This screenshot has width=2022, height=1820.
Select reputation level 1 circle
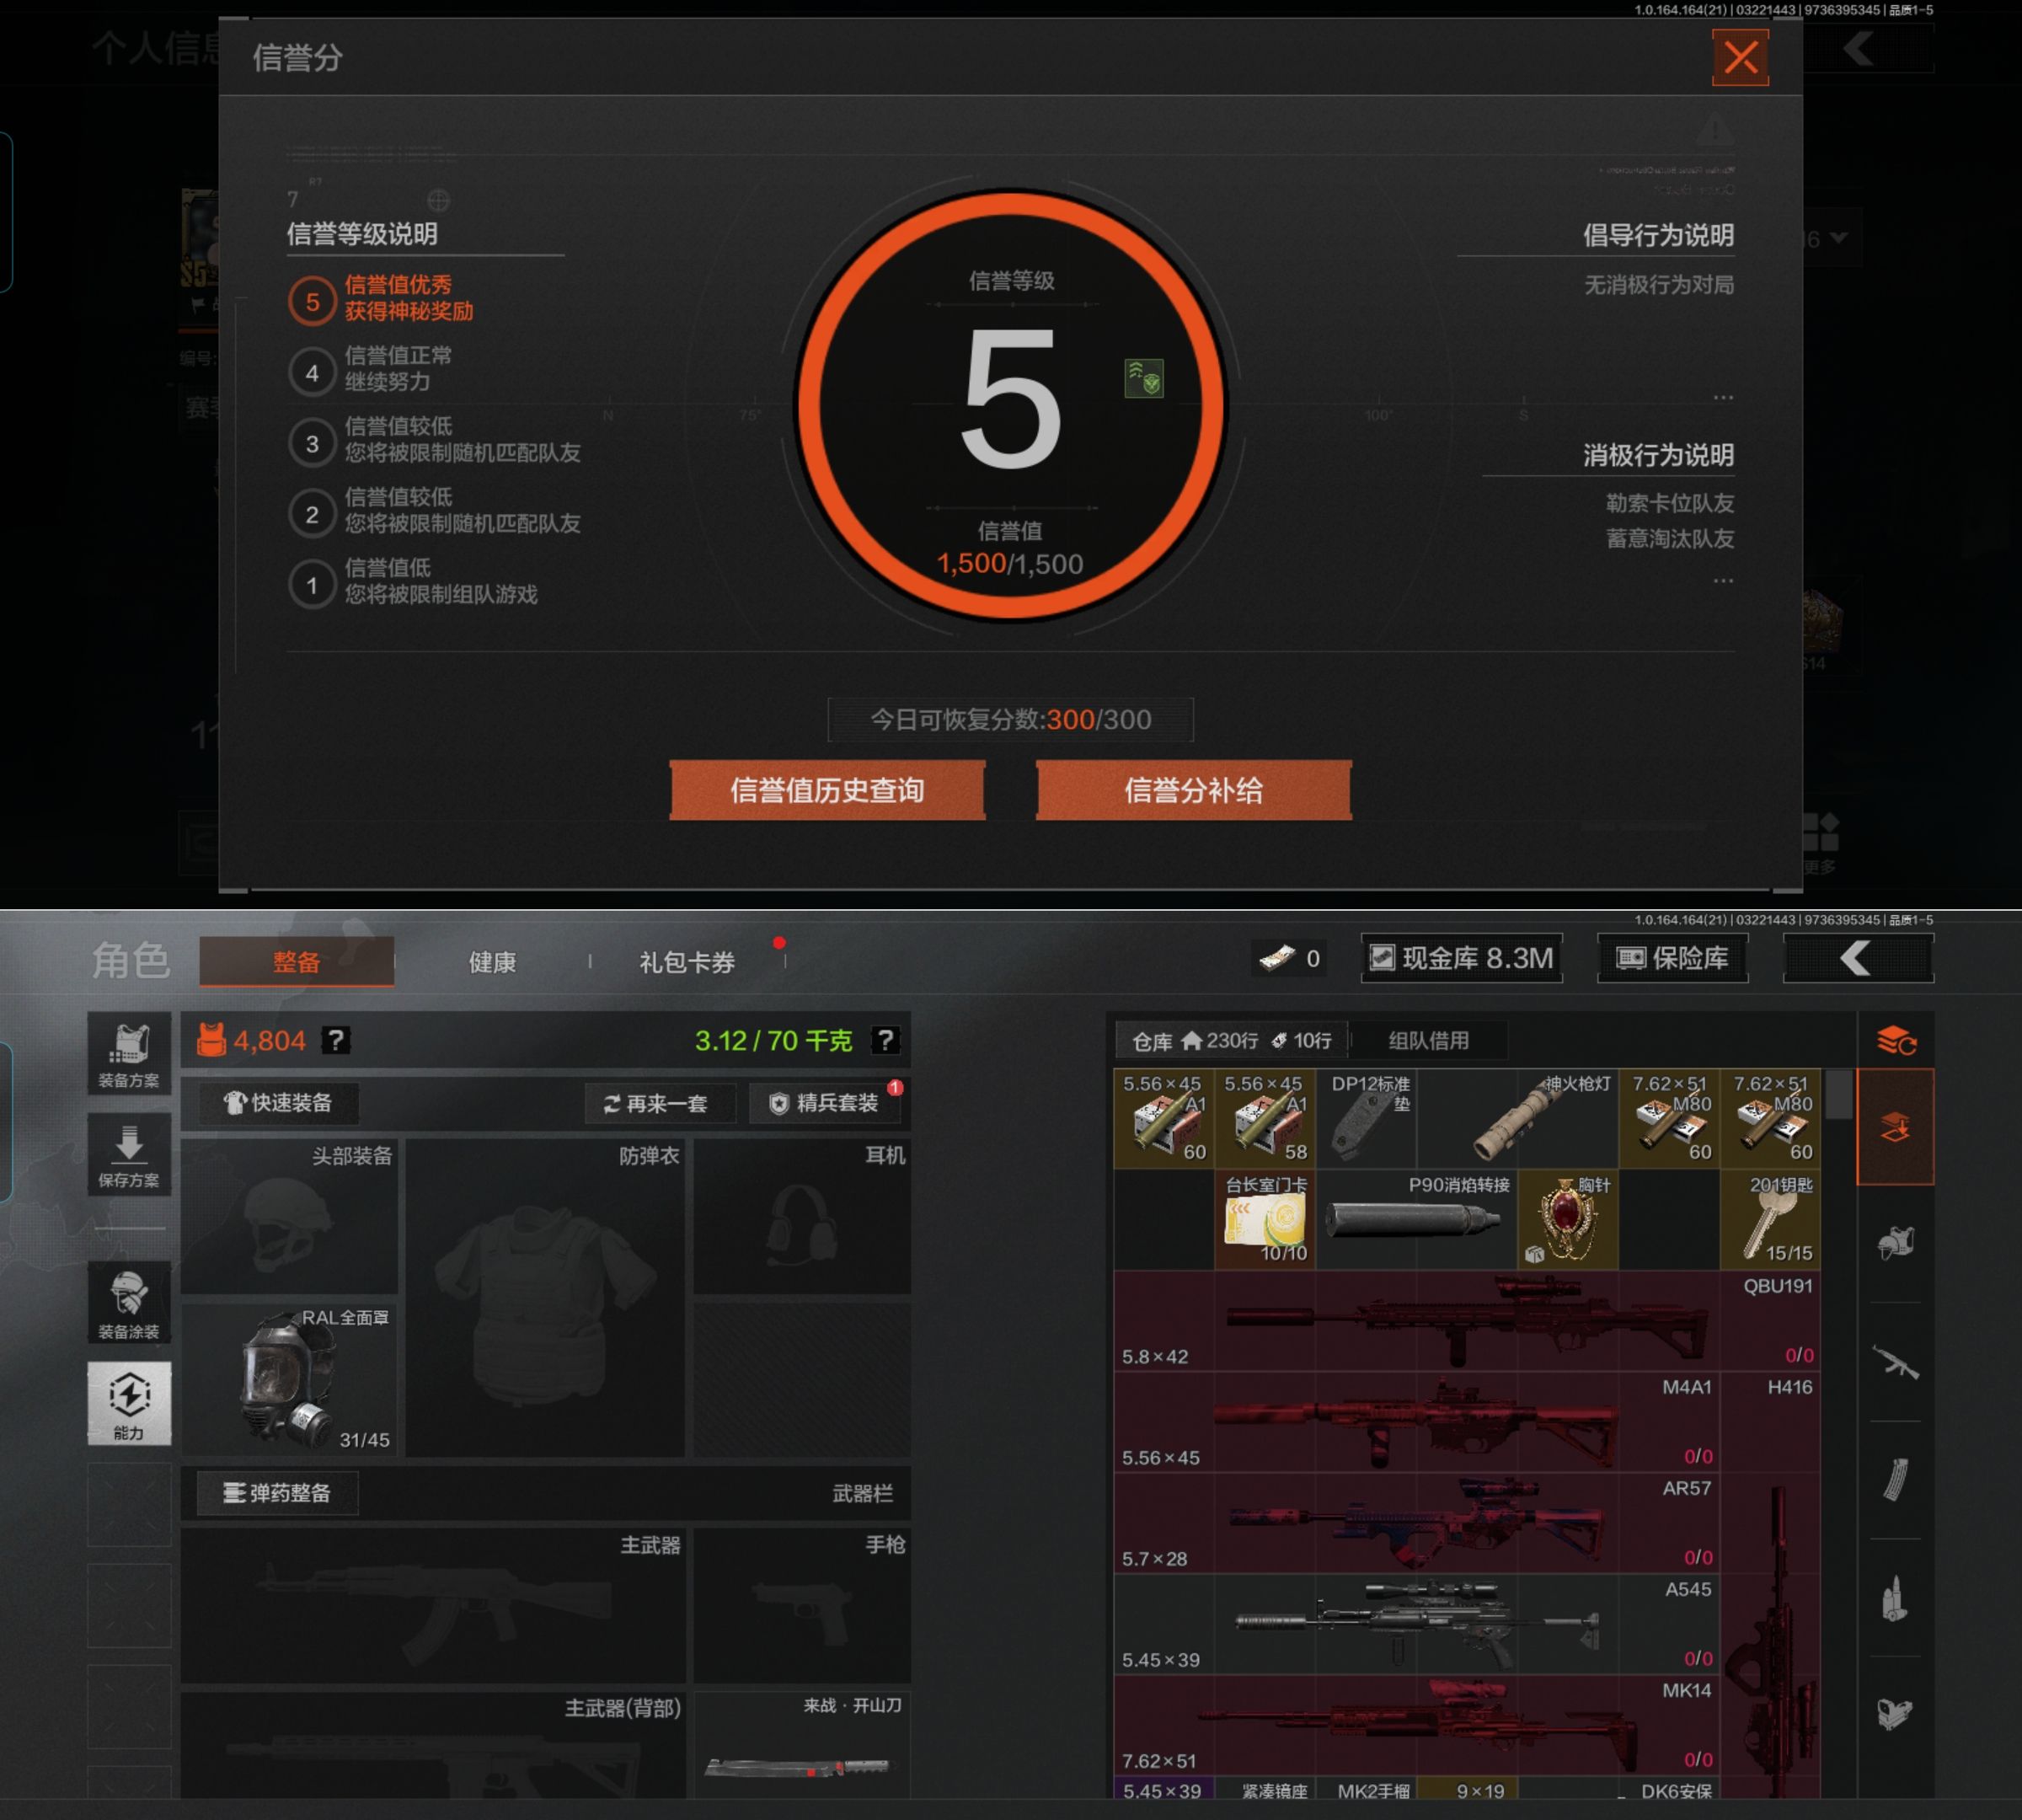(312, 585)
